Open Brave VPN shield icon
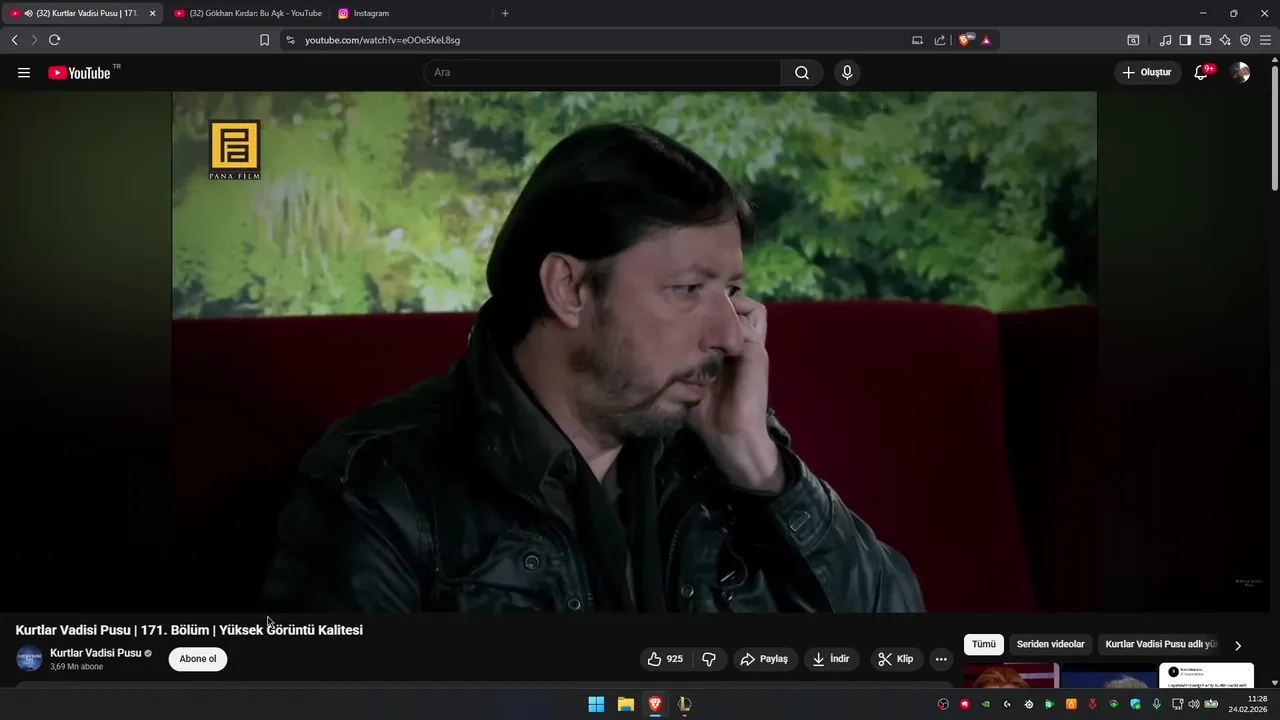This screenshot has height=720, width=1280. pos(1245,40)
